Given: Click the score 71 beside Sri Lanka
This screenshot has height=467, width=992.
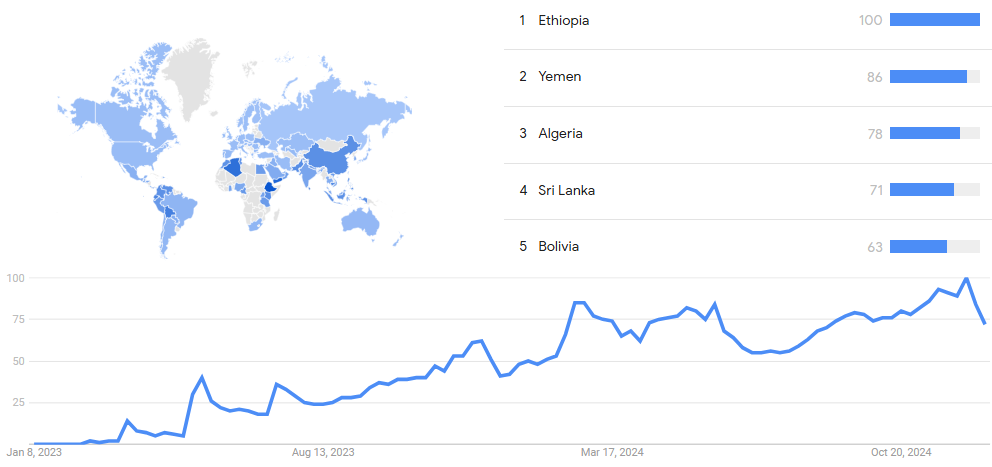Looking at the screenshot, I should [875, 191].
